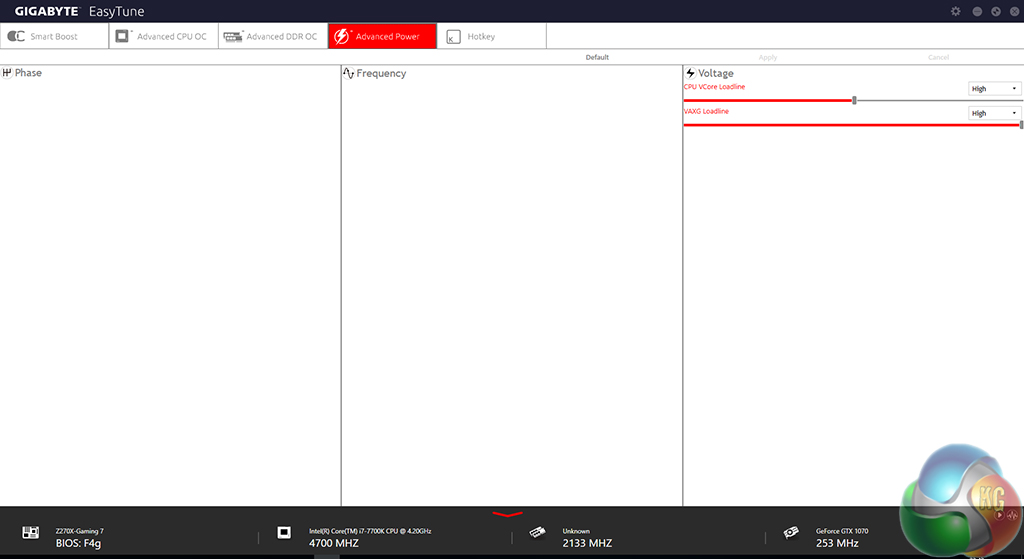Click the Apply button
The height and width of the screenshot is (559, 1024).
coord(768,57)
